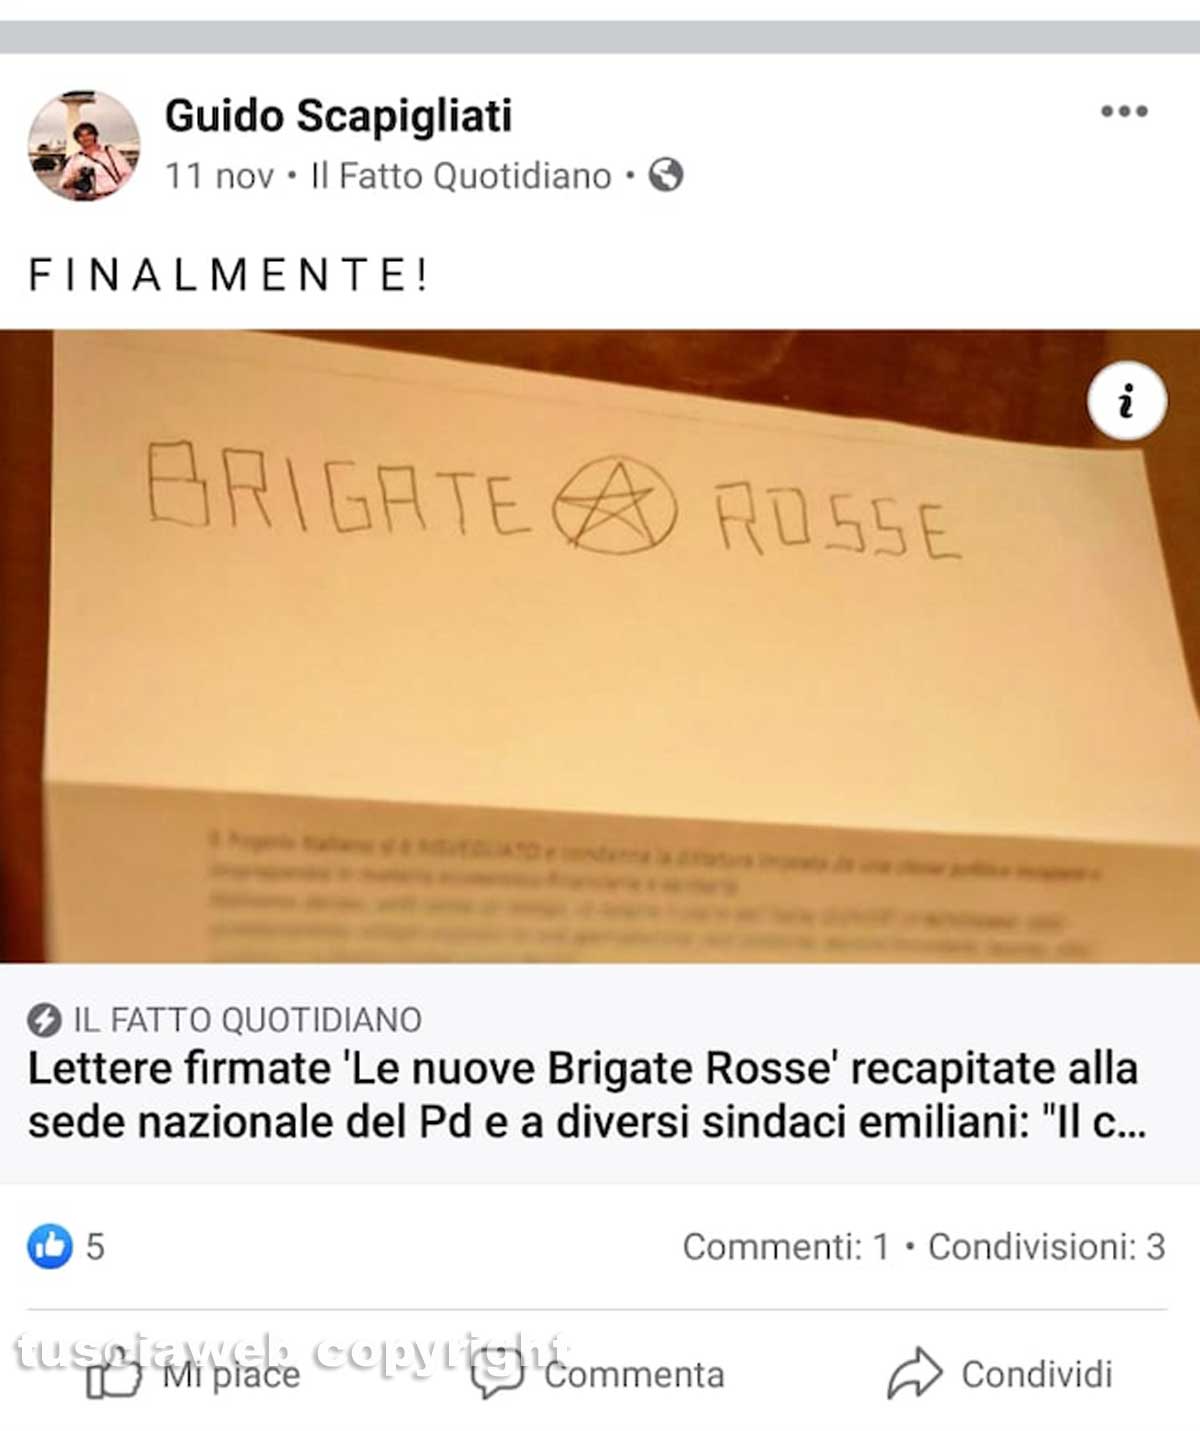Click the public globe privacy icon
This screenshot has height=1431, width=1200.
[666, 175]
